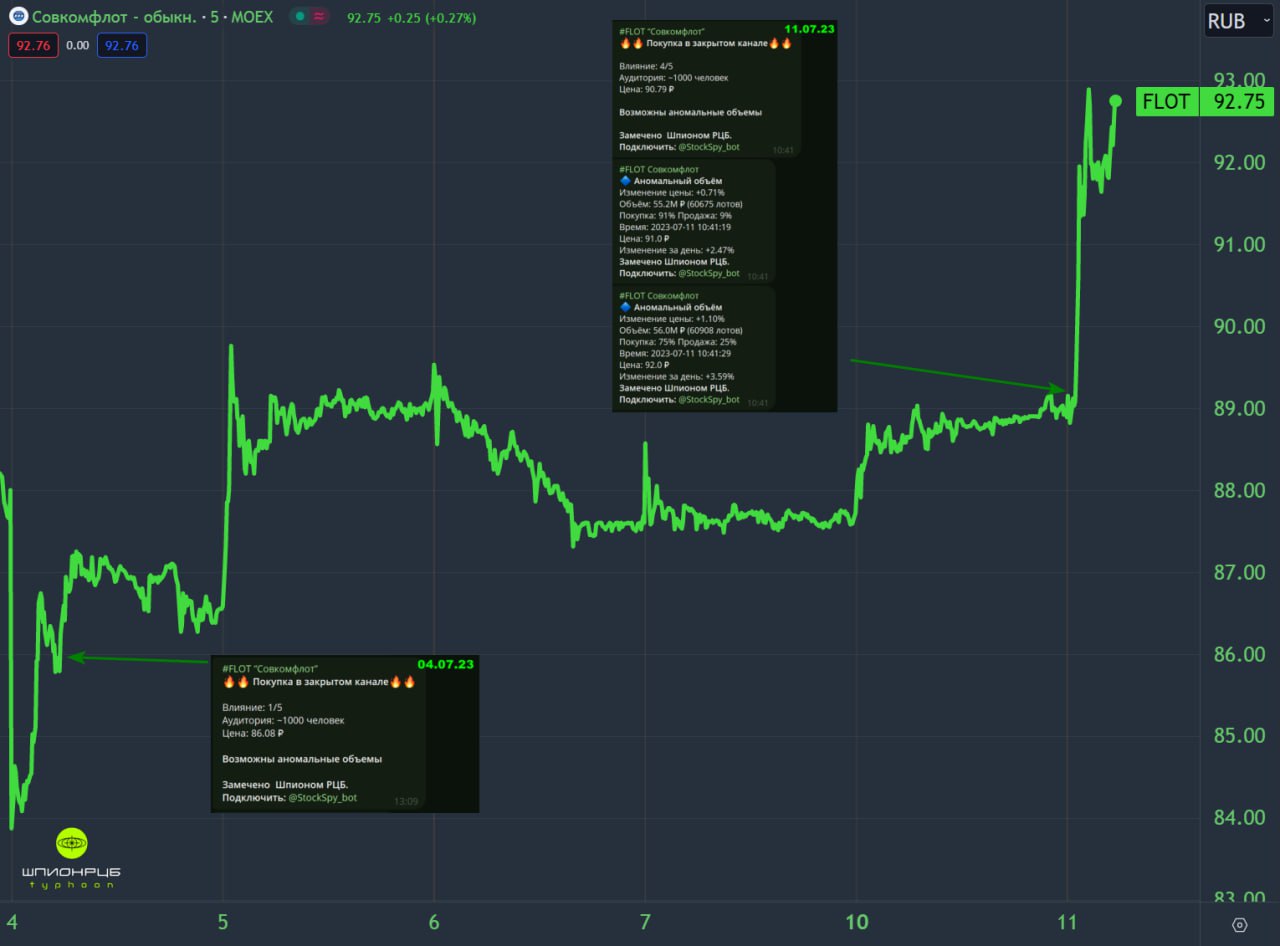1280x946 pixels.
Task: Click the green market status dot
Action: (x=300, y=17)
